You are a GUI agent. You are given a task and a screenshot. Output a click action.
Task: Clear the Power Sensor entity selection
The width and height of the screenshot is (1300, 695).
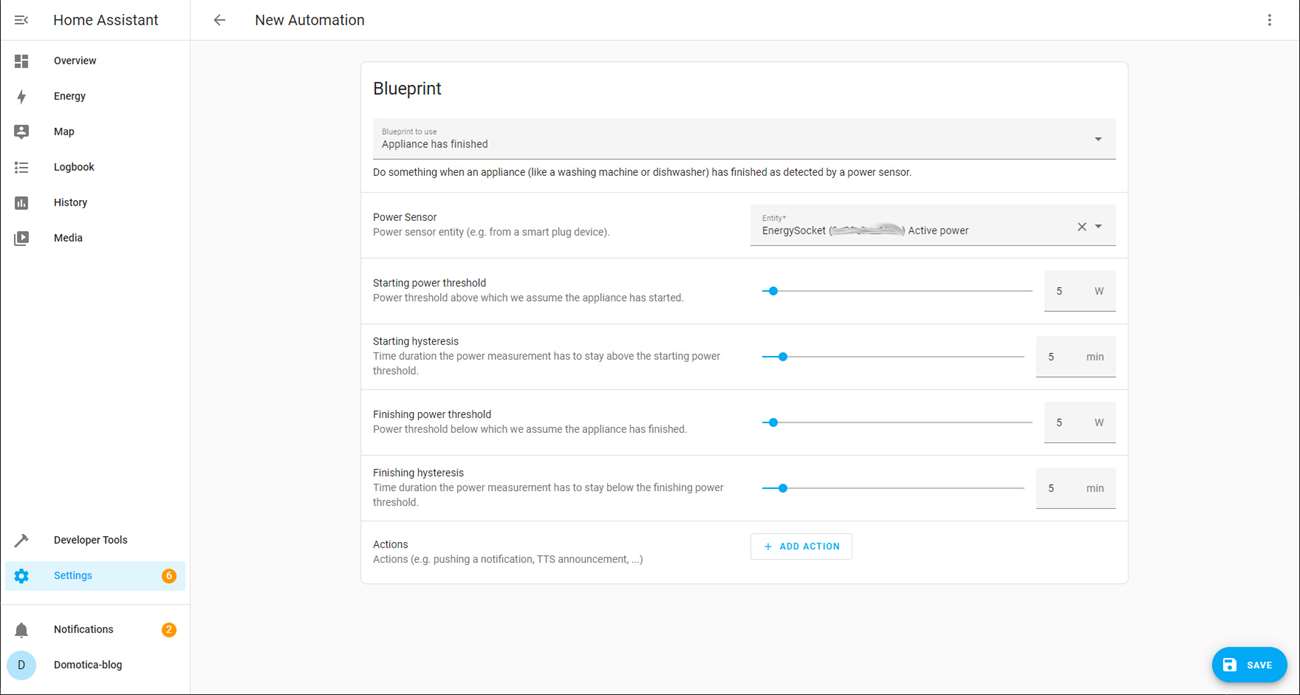coord(1081,227)
